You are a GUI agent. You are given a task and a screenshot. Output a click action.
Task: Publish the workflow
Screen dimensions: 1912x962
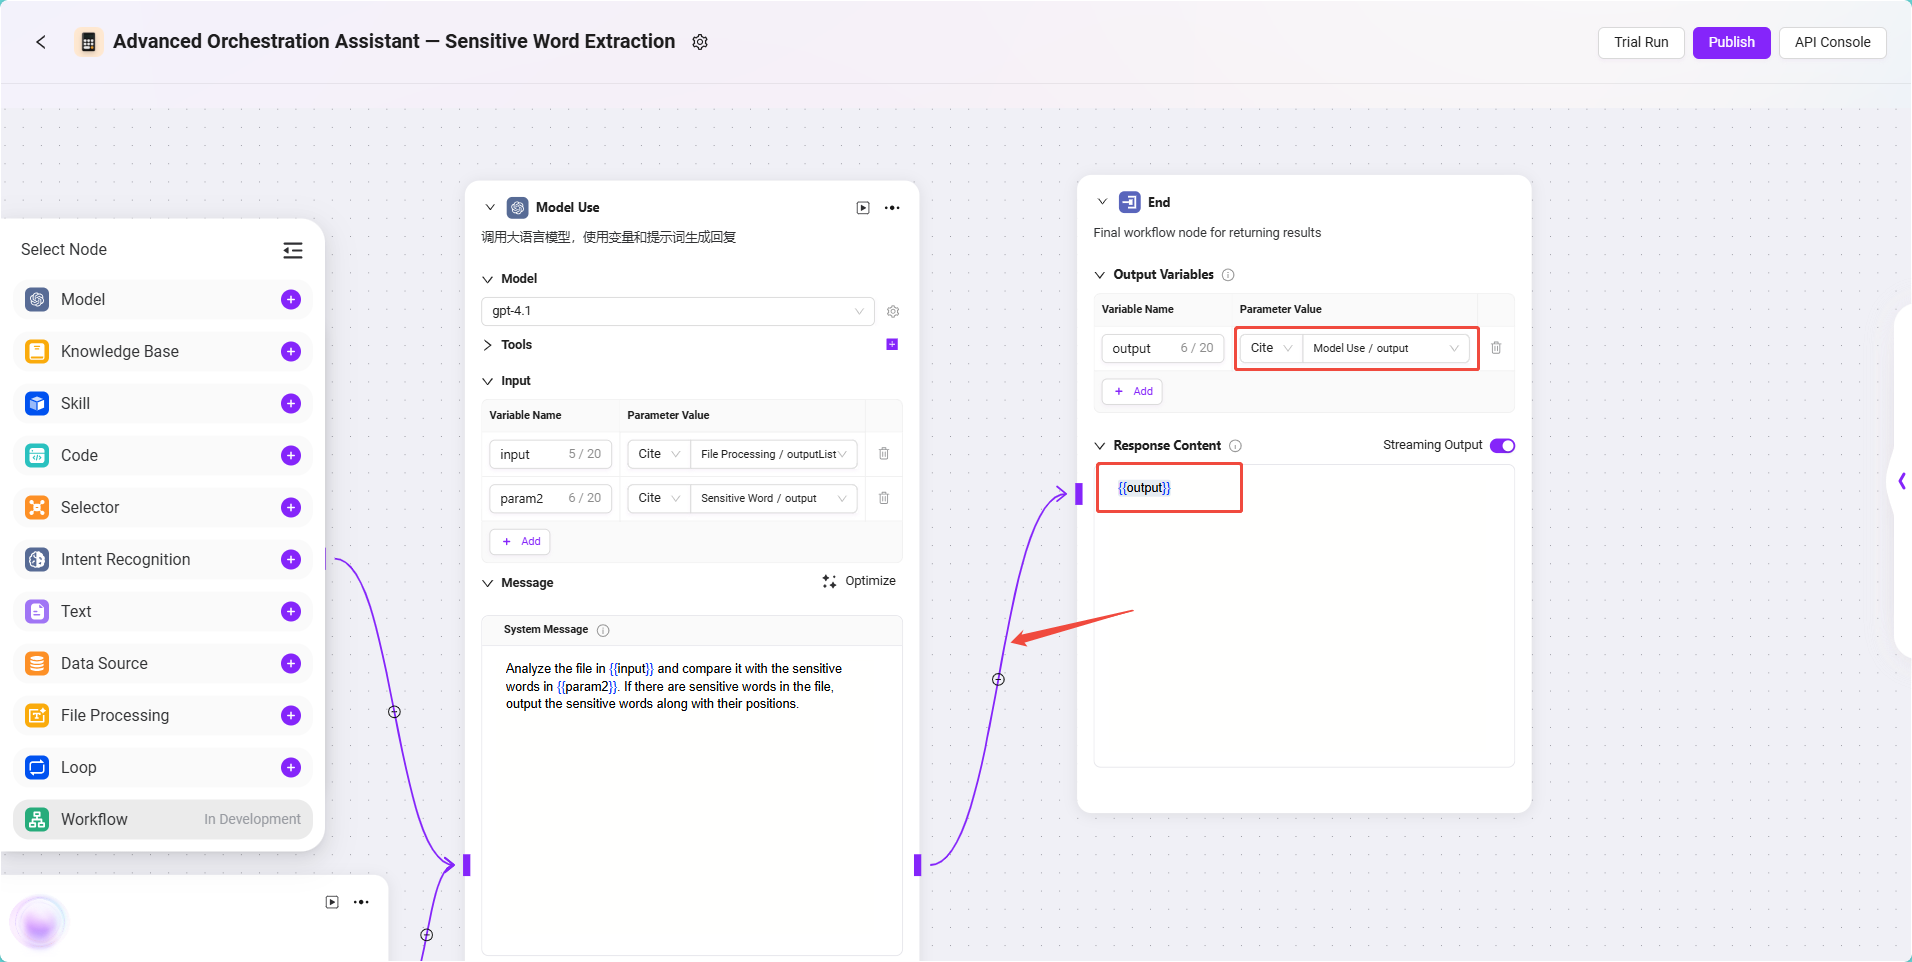pos(1731,42)
